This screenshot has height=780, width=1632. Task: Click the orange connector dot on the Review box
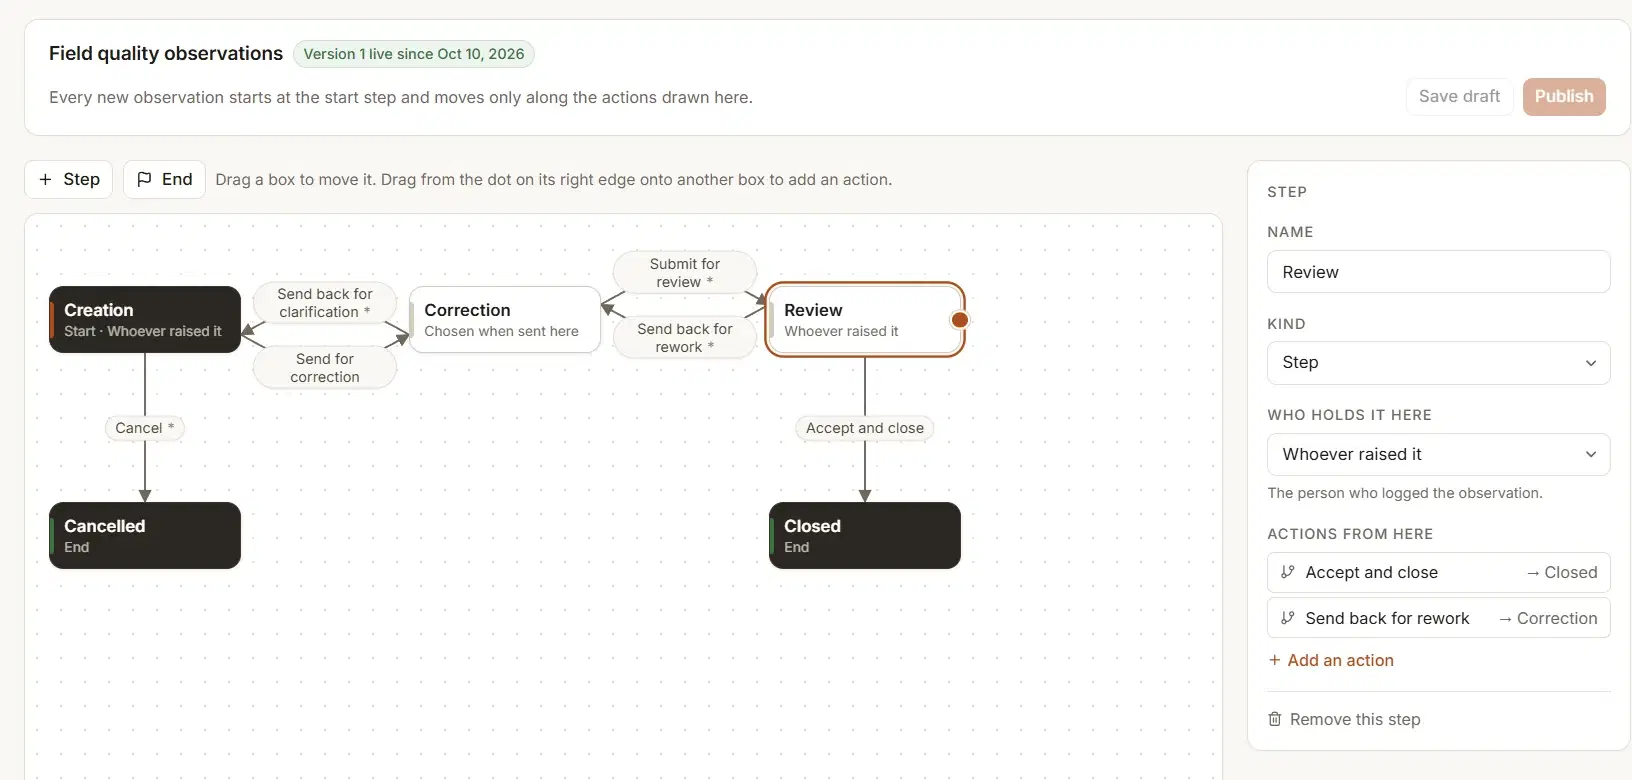(960, 320)
